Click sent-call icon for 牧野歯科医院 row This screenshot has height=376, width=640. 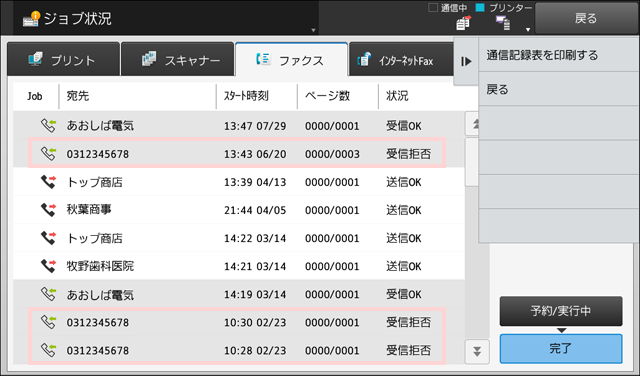point(48,266)
